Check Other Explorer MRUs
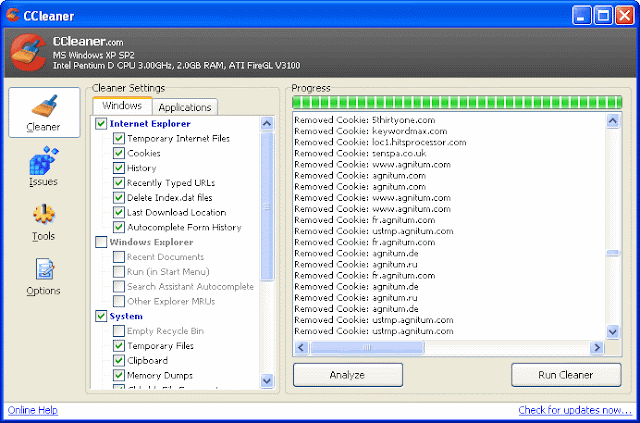The height and width of the screenshot is (423, 640). click(119, 301)
